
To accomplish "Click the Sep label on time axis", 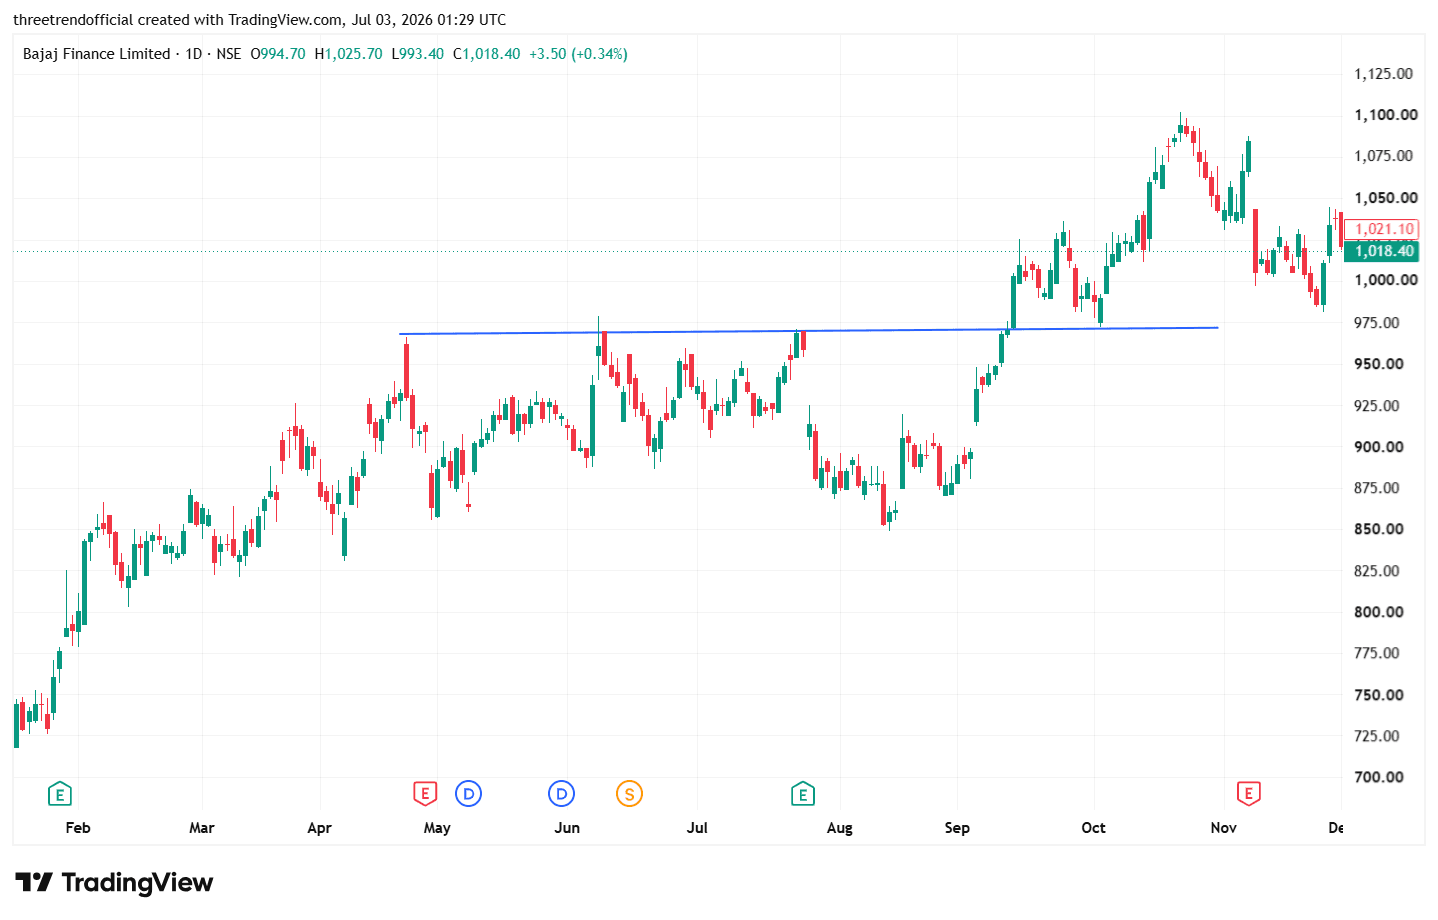I will (x=957, y=828).
